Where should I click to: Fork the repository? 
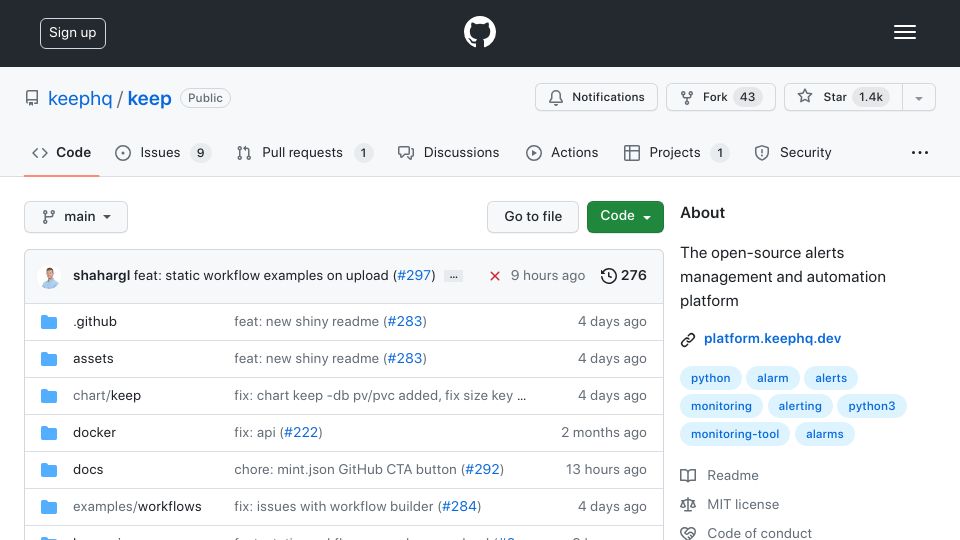pyautogui.click(x=721, y=97)
